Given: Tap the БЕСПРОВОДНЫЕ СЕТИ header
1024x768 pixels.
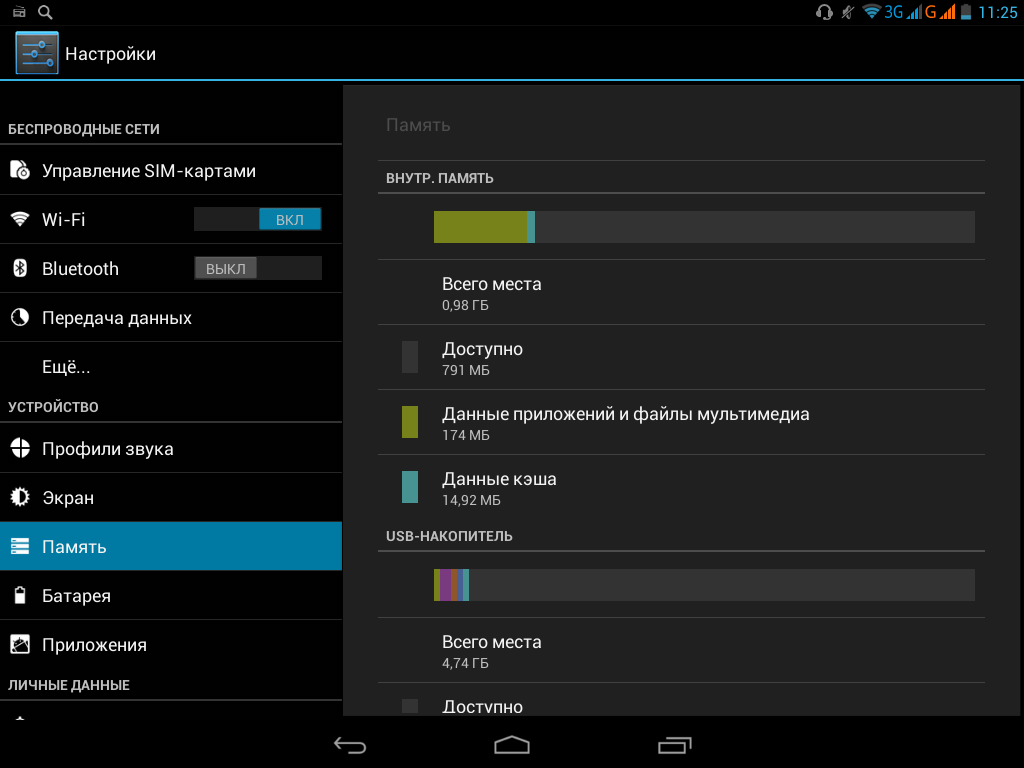Looking at the screenshot, I should coord(84,129).
